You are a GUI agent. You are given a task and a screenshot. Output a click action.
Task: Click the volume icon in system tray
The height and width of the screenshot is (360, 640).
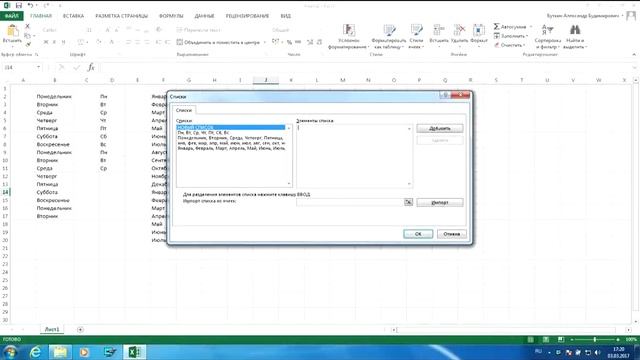598,352
